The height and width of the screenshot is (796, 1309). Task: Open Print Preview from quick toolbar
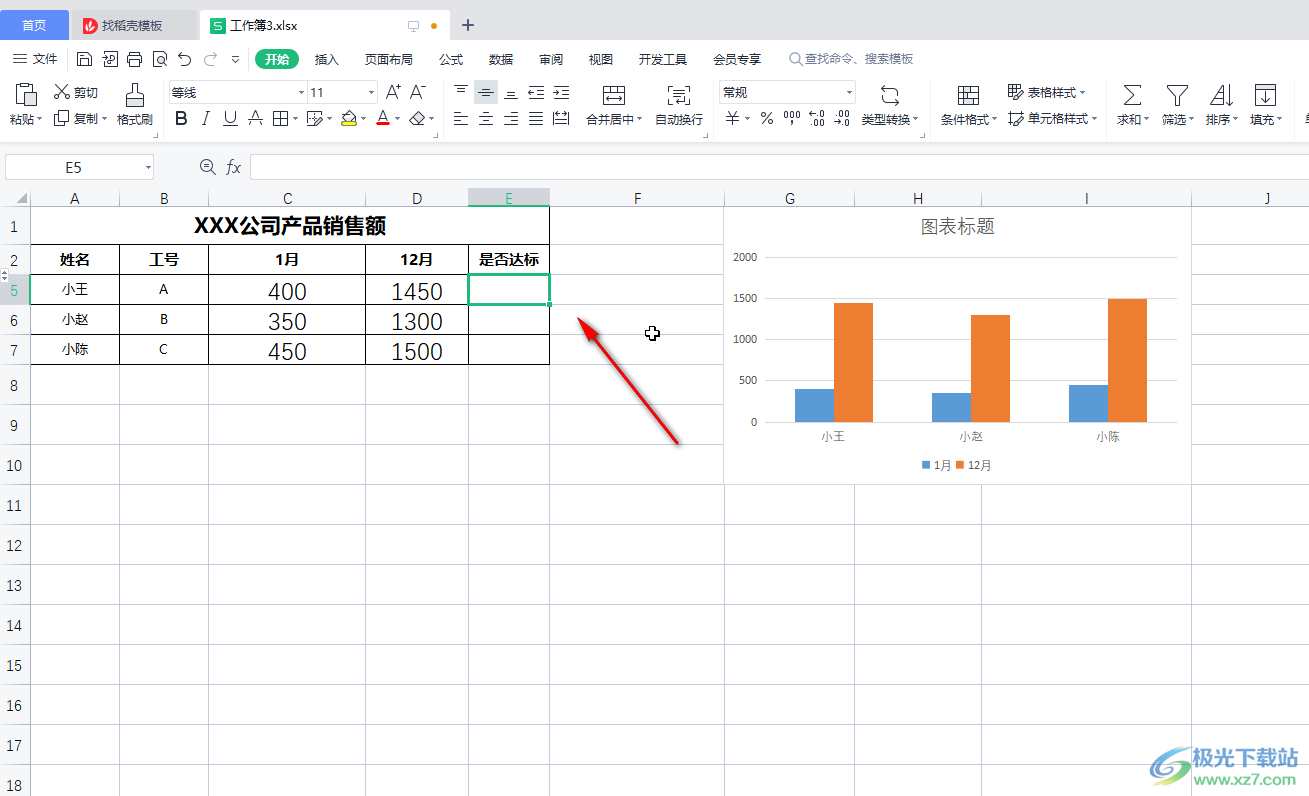[160, 59]
